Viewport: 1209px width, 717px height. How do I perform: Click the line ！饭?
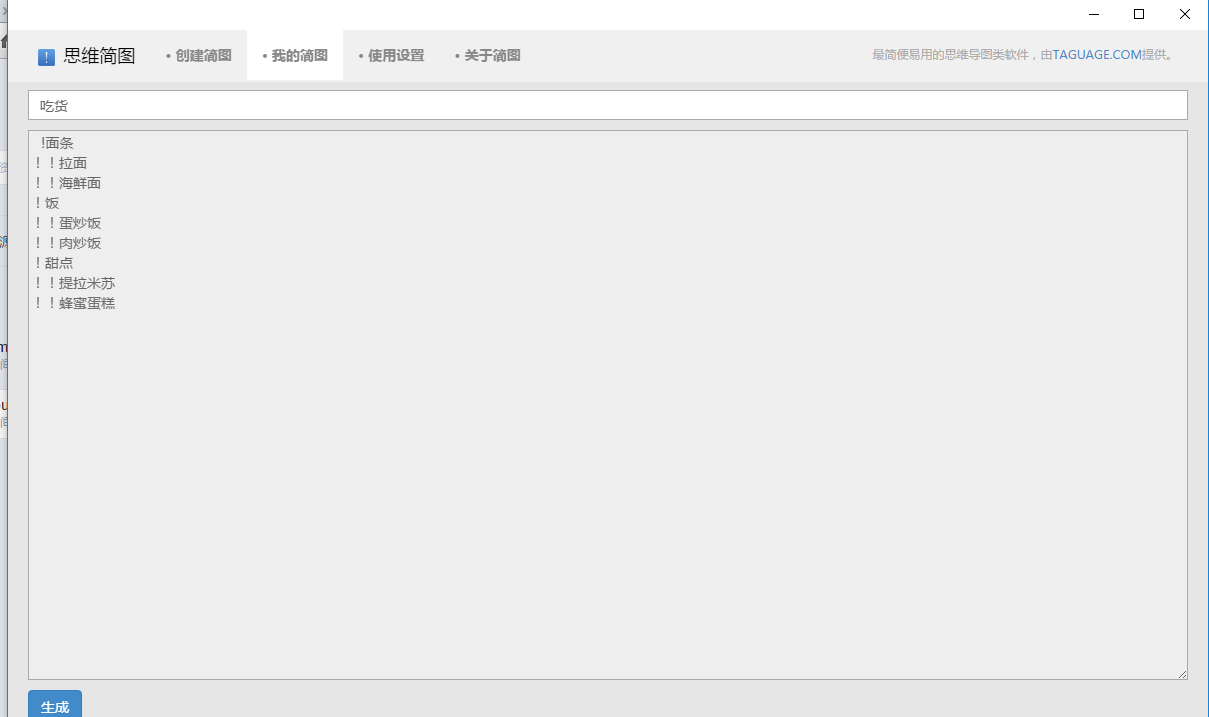click(x=47, y=203)
